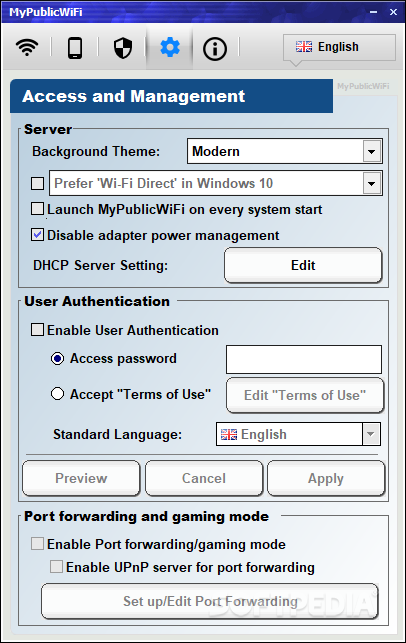The width and height of the screenshot is (406, 643).
Task: Click the Background Theme label
Action: tap(96, 151)
